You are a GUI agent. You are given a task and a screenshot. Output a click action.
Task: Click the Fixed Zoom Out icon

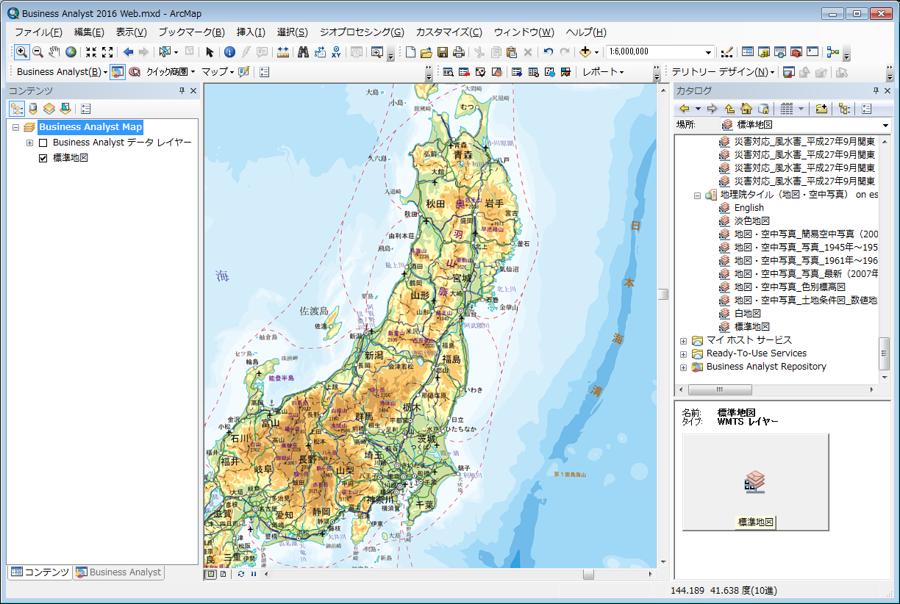click(107, 52)
